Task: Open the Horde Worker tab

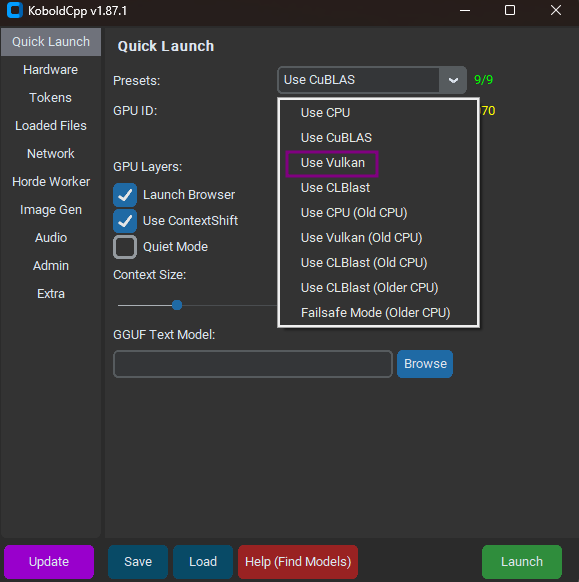Action: pos(51,182)
